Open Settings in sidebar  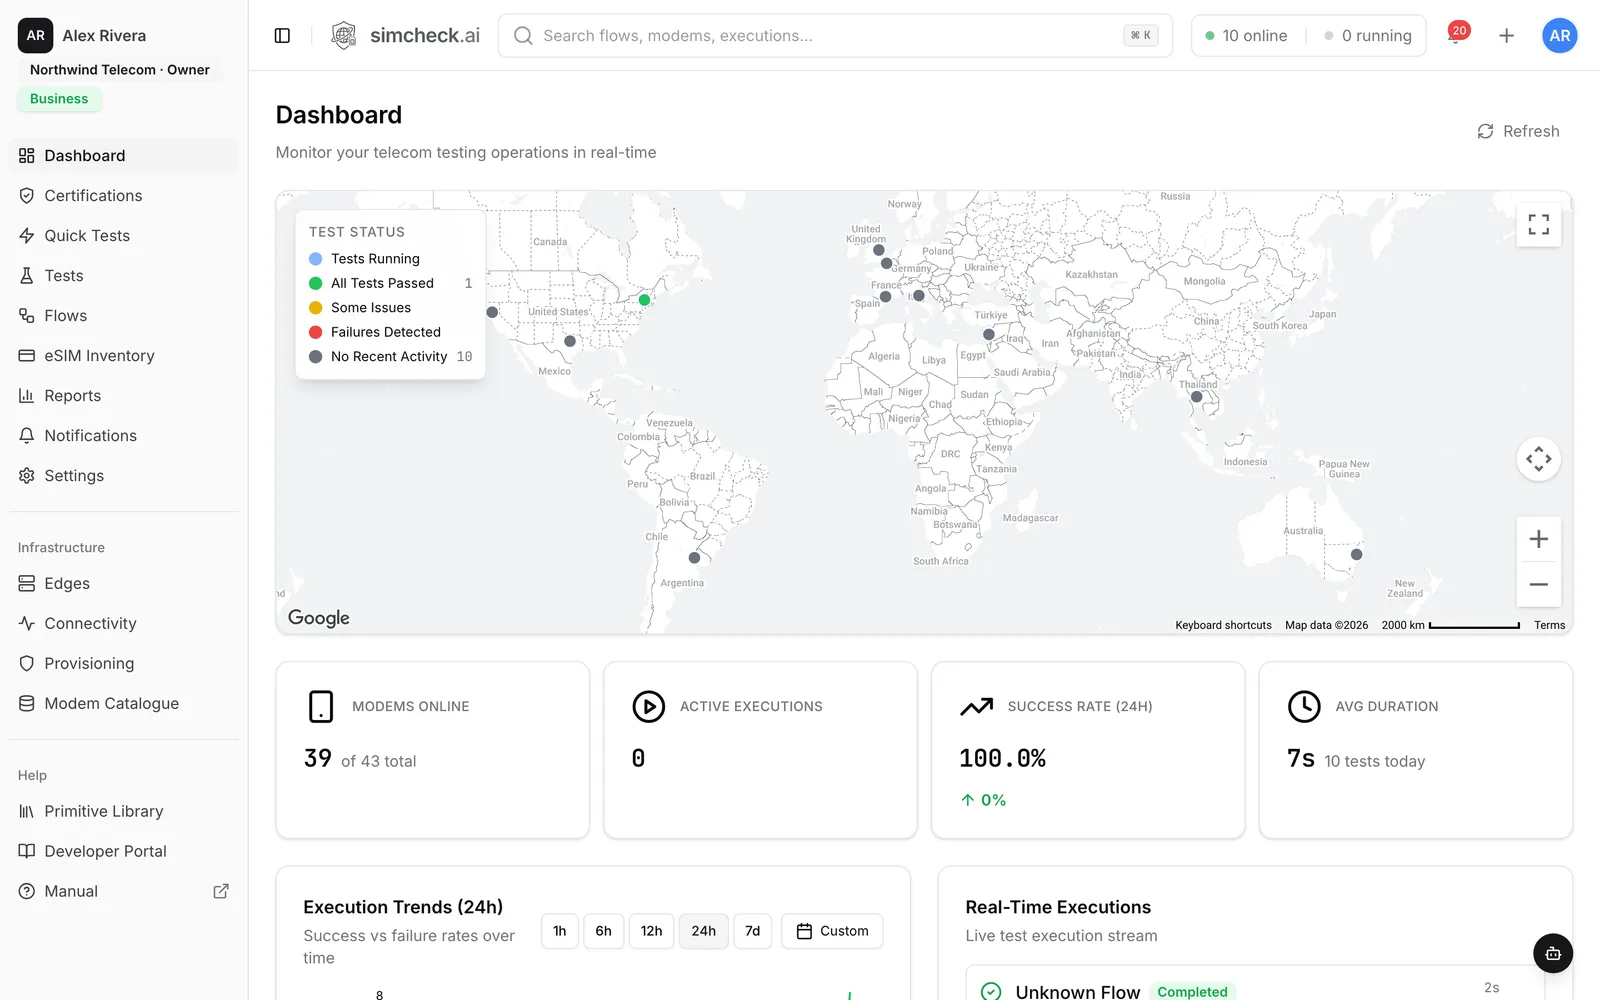(x=124, y=476)
